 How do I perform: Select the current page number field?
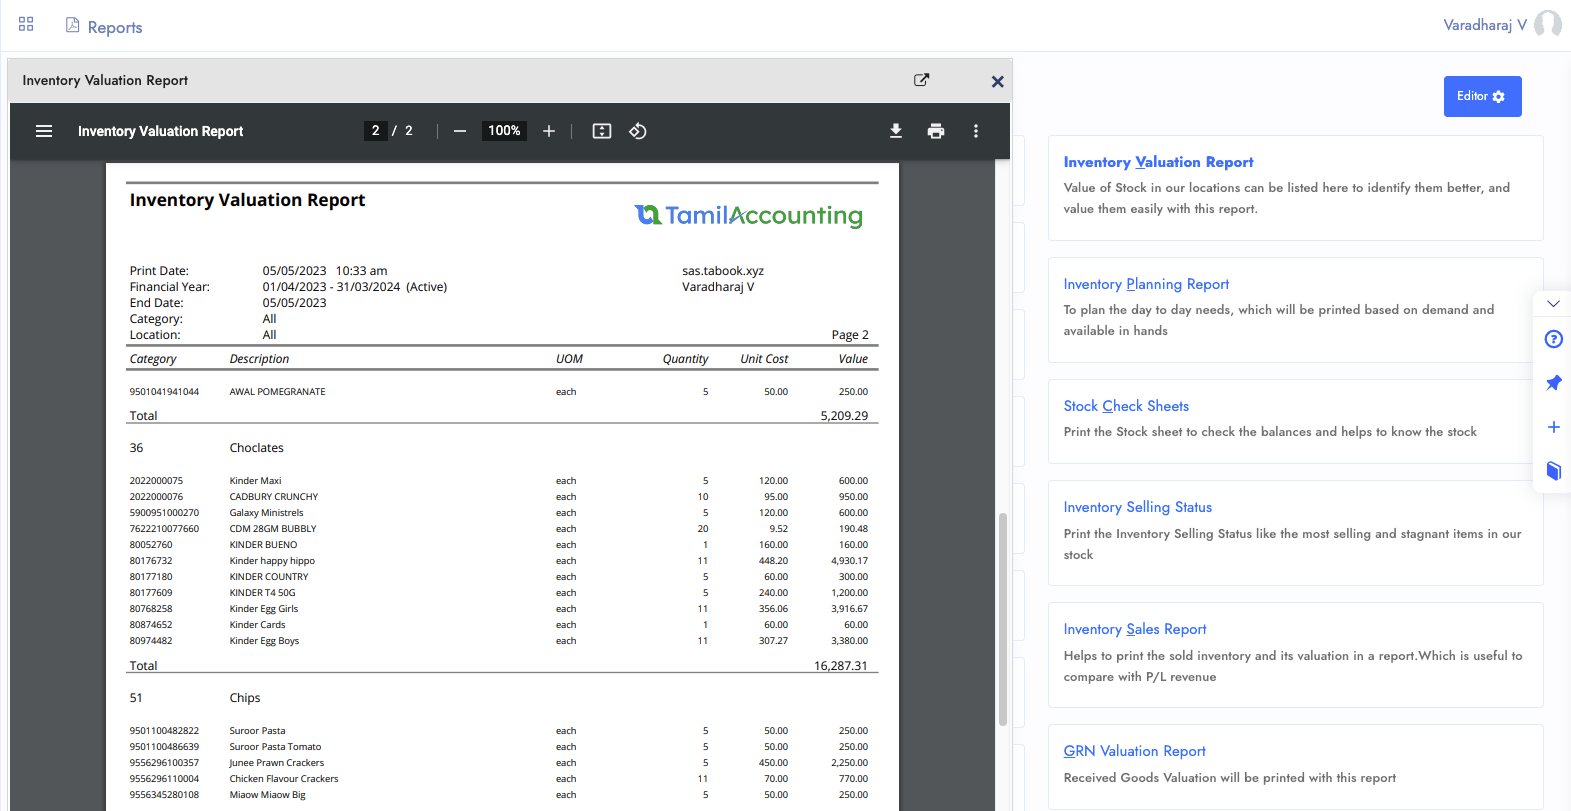375,131
